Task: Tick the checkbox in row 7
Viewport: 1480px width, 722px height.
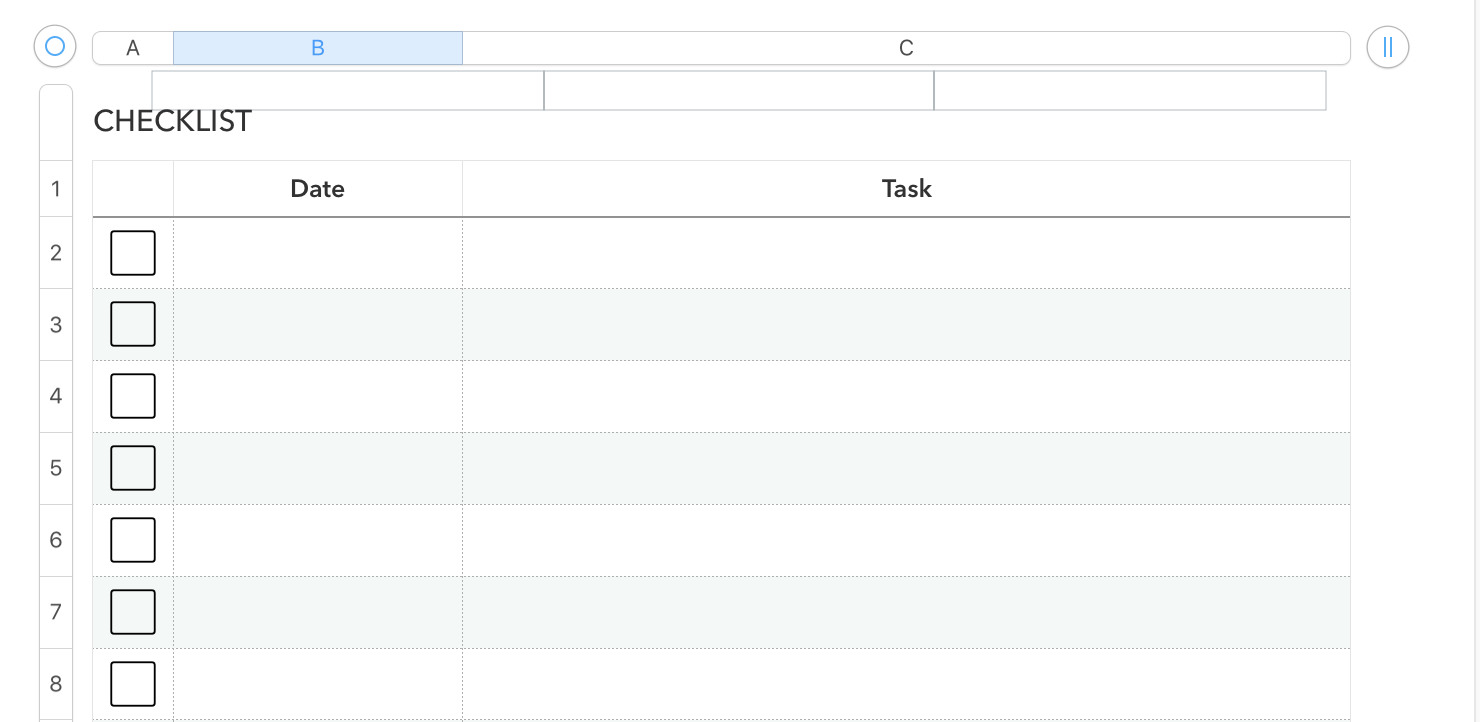Action: point(133,612)
